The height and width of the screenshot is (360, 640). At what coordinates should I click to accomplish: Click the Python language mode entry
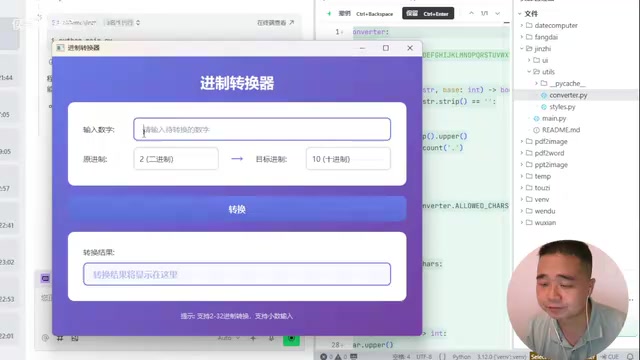[462, 357]
